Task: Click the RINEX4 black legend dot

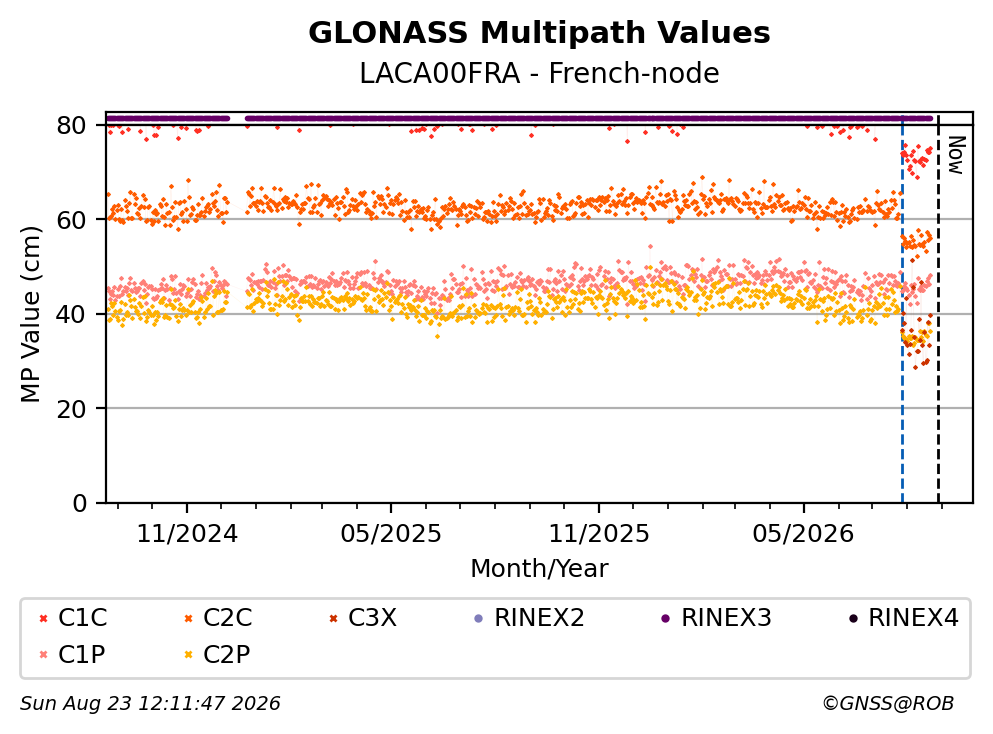Action: click(x=853, y=618)
